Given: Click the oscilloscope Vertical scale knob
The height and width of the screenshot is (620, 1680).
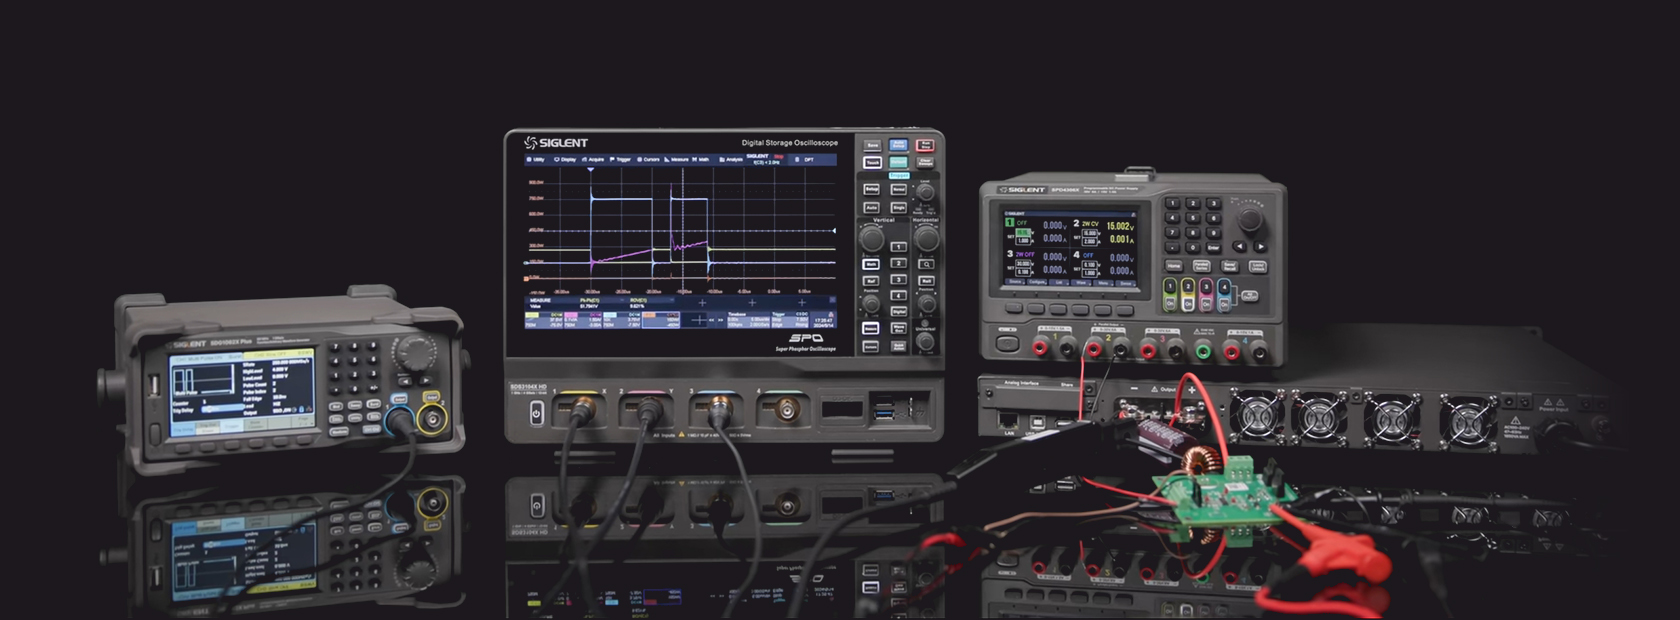Looking at the screenshot, I should (x=872, y=238).
